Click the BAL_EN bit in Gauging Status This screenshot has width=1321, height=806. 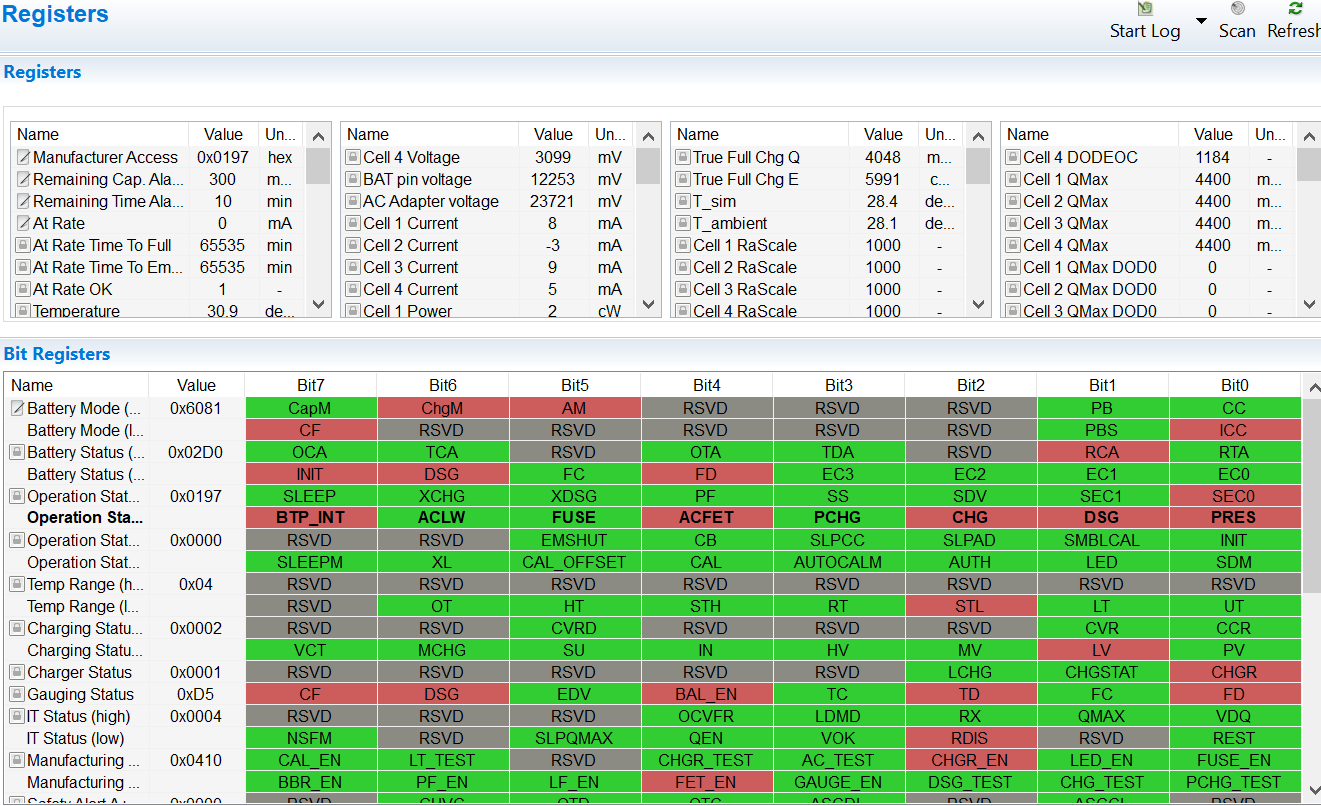coord(707,694)
